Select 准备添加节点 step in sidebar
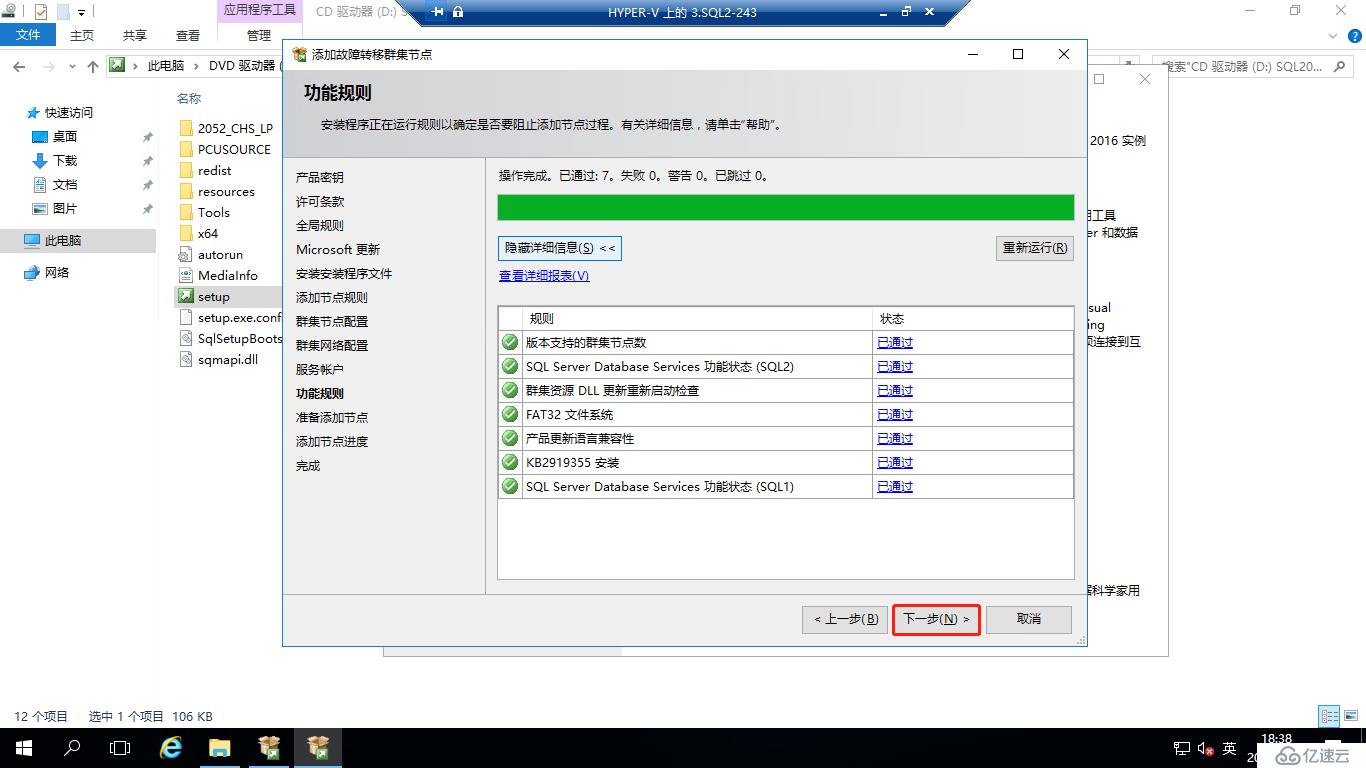 [x=332, y=418]
